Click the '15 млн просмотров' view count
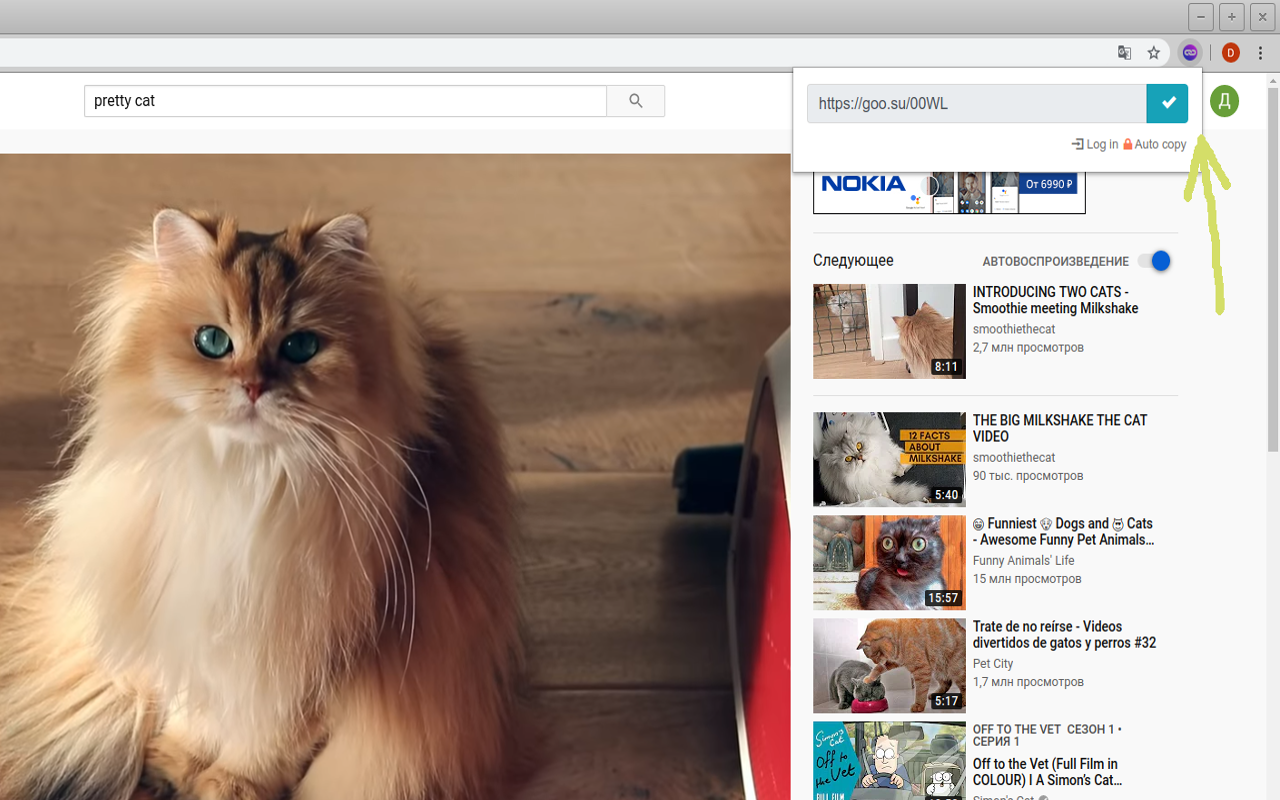 [x=1027, y=578]
